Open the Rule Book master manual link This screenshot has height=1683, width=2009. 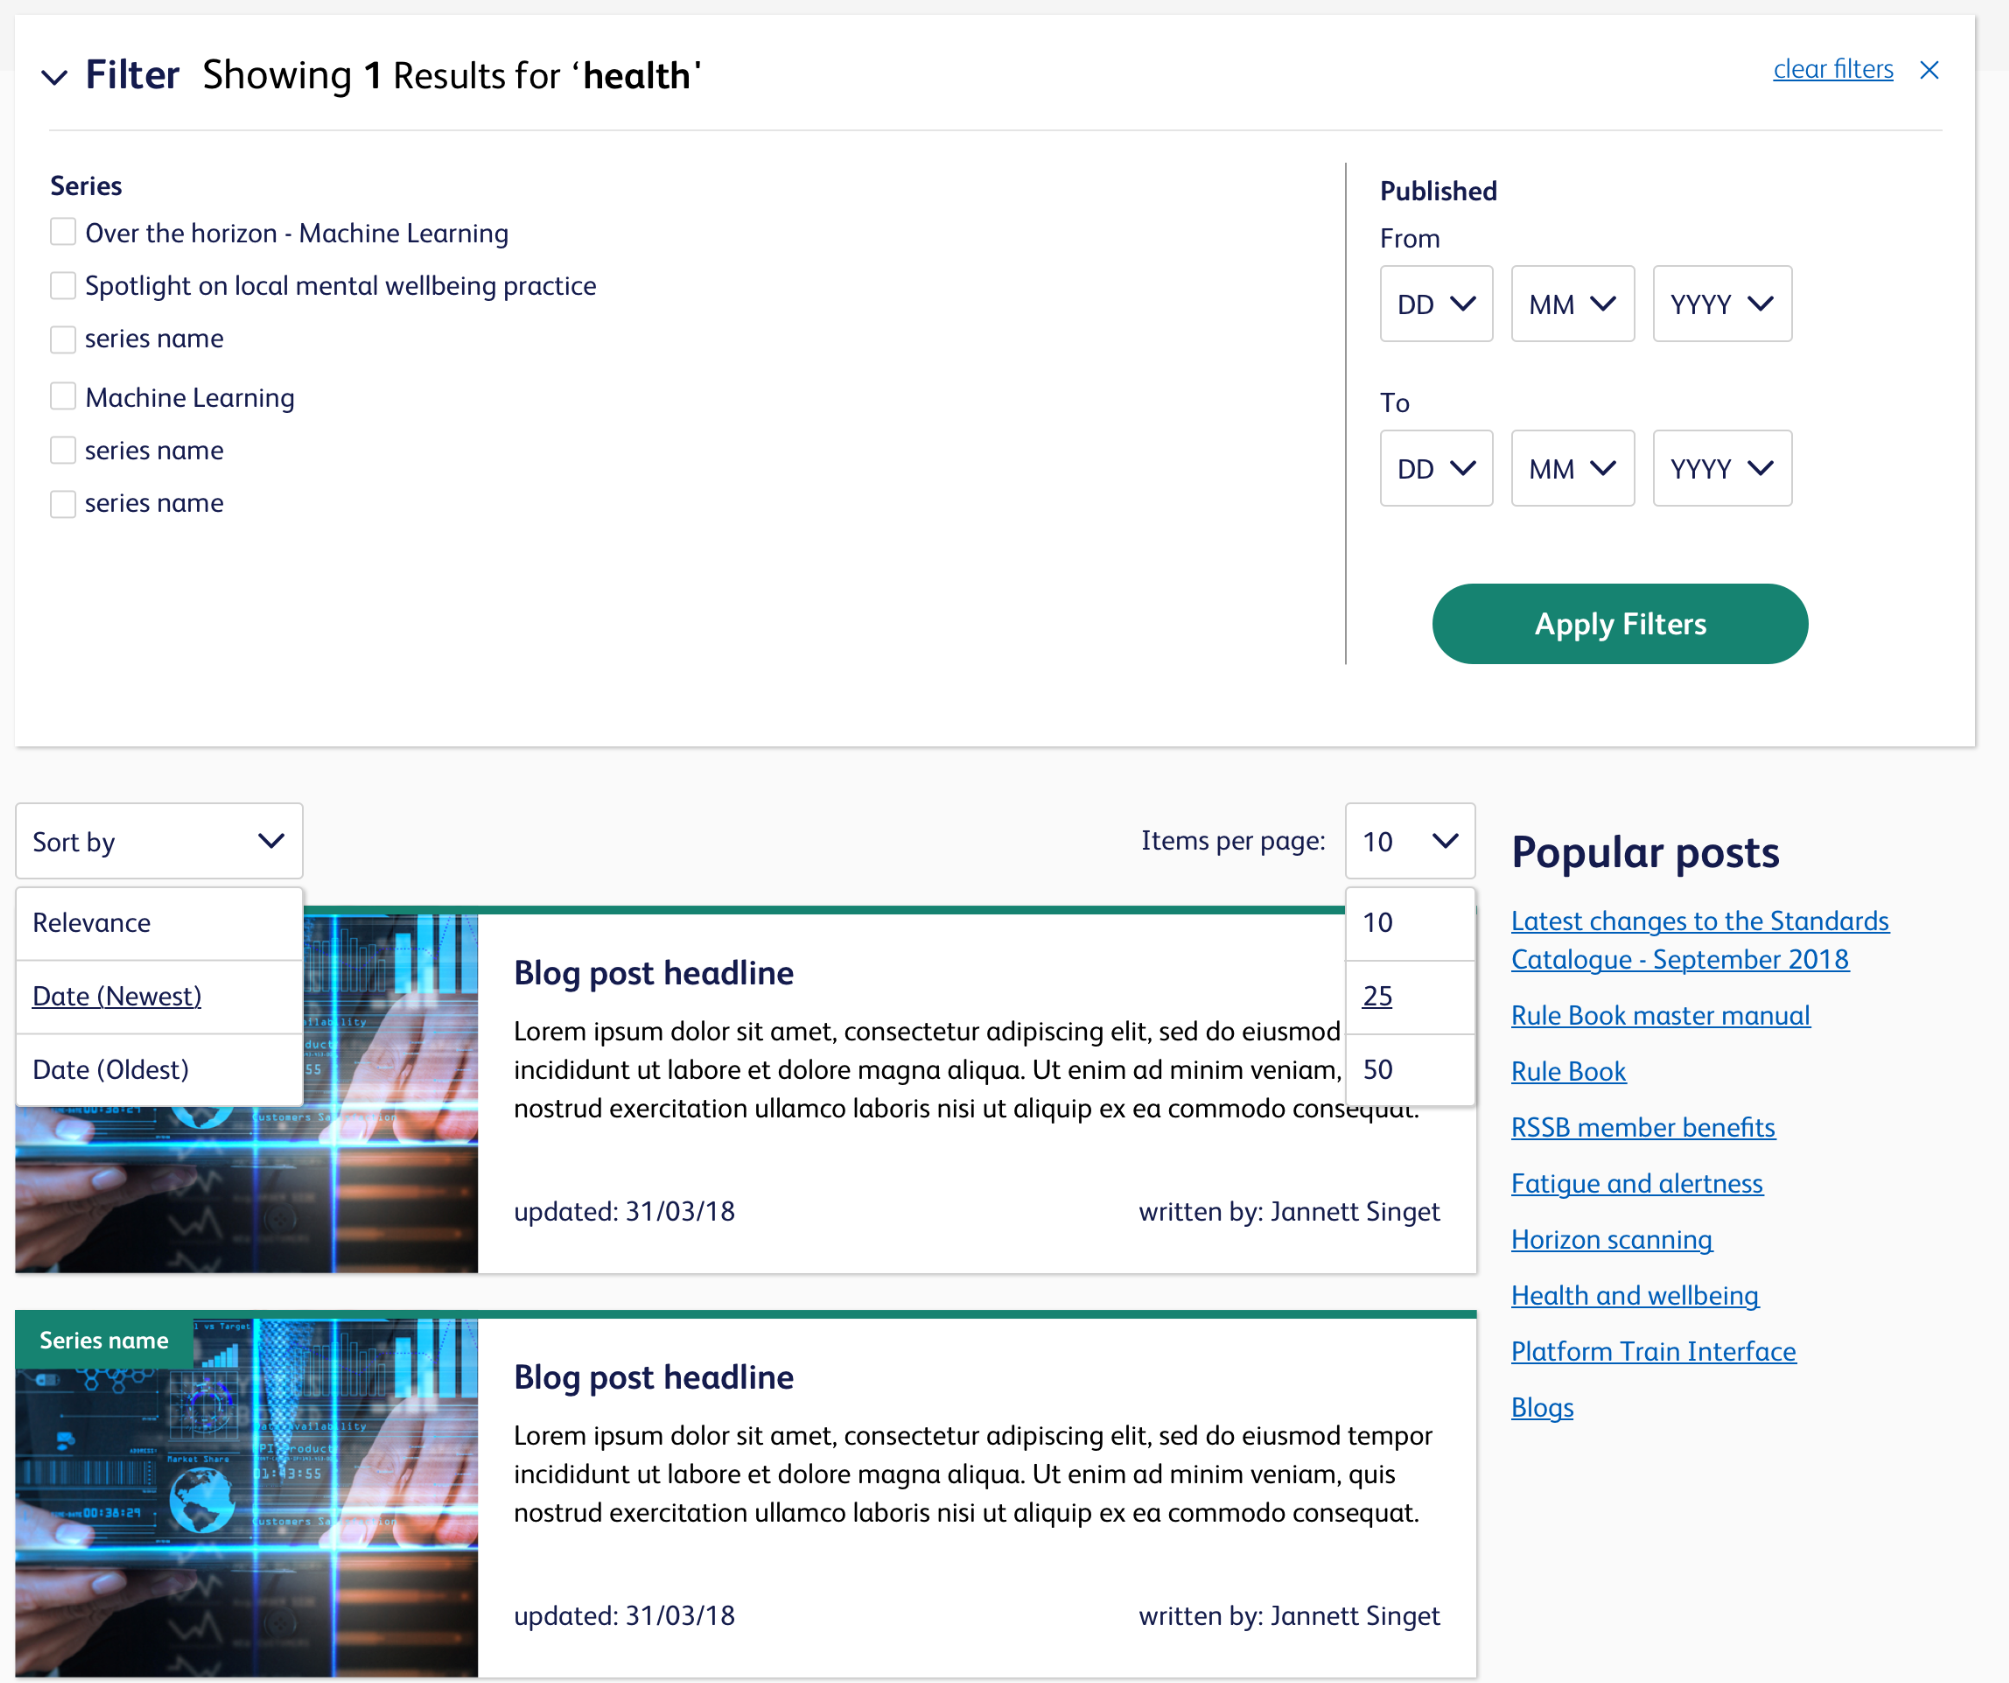[x=1659, y=1016]
